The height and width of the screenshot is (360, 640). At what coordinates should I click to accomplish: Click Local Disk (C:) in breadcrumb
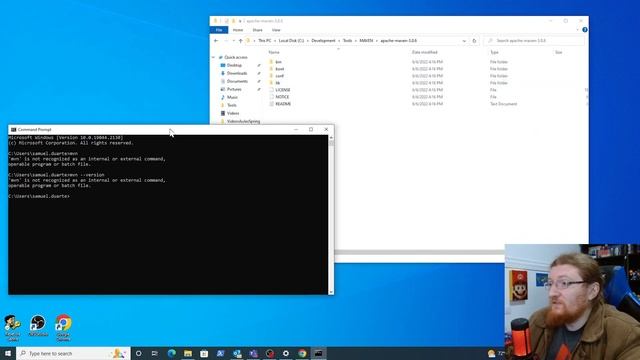(291, 41)
